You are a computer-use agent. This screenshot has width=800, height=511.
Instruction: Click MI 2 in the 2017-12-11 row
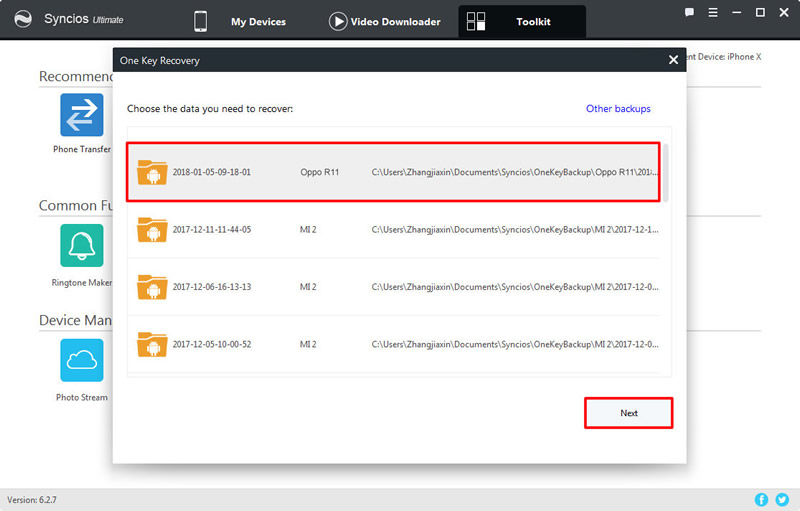[308, 229]
